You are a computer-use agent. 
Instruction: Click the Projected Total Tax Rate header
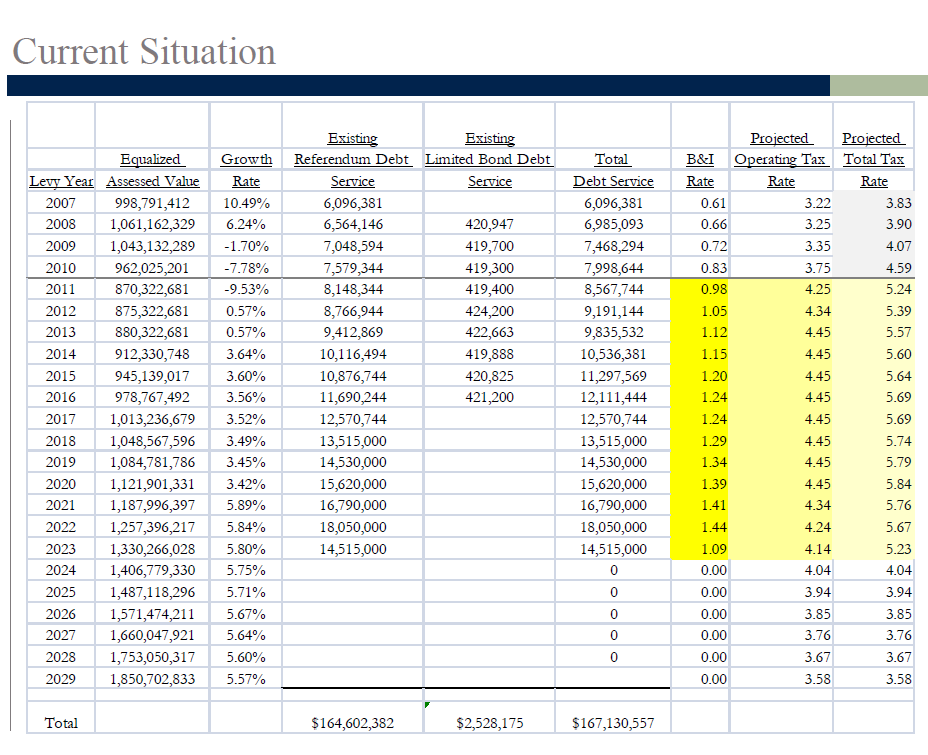[874, 159]
